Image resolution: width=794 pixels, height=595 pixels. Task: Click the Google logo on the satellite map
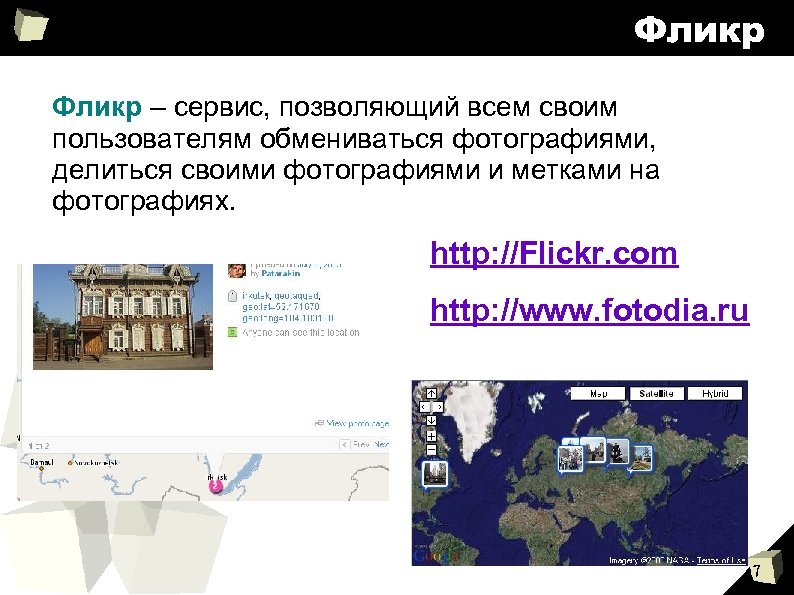pos(435,556)
